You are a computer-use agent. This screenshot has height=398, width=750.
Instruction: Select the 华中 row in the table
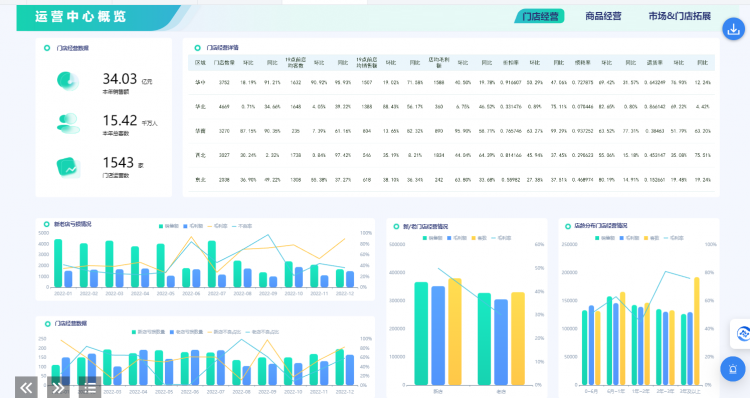pyautogui.click(x=451, y=82)
